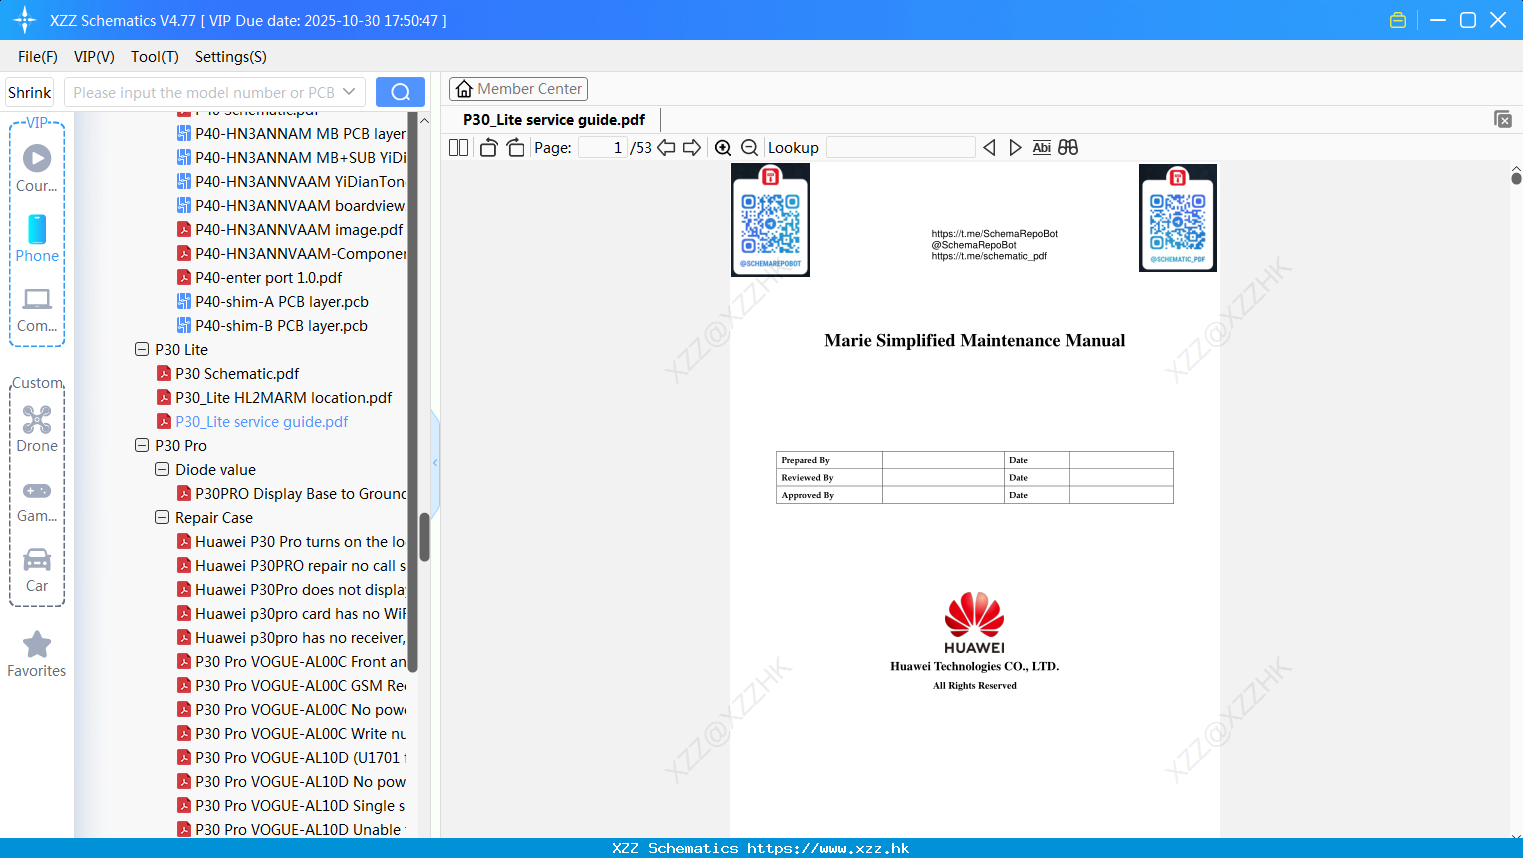The width and height of the screenshot is (1523, 858).
Task: Click the Shrink button
Action: pos(29,92)
